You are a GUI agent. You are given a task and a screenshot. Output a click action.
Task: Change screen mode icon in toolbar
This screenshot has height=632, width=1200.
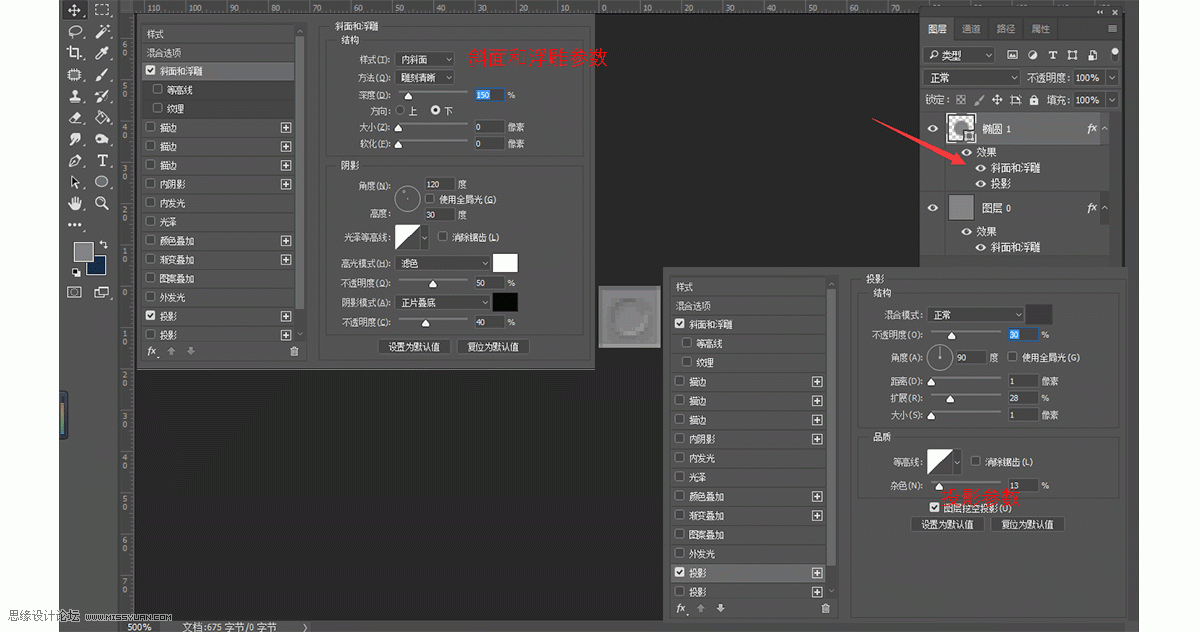(102, 292)
